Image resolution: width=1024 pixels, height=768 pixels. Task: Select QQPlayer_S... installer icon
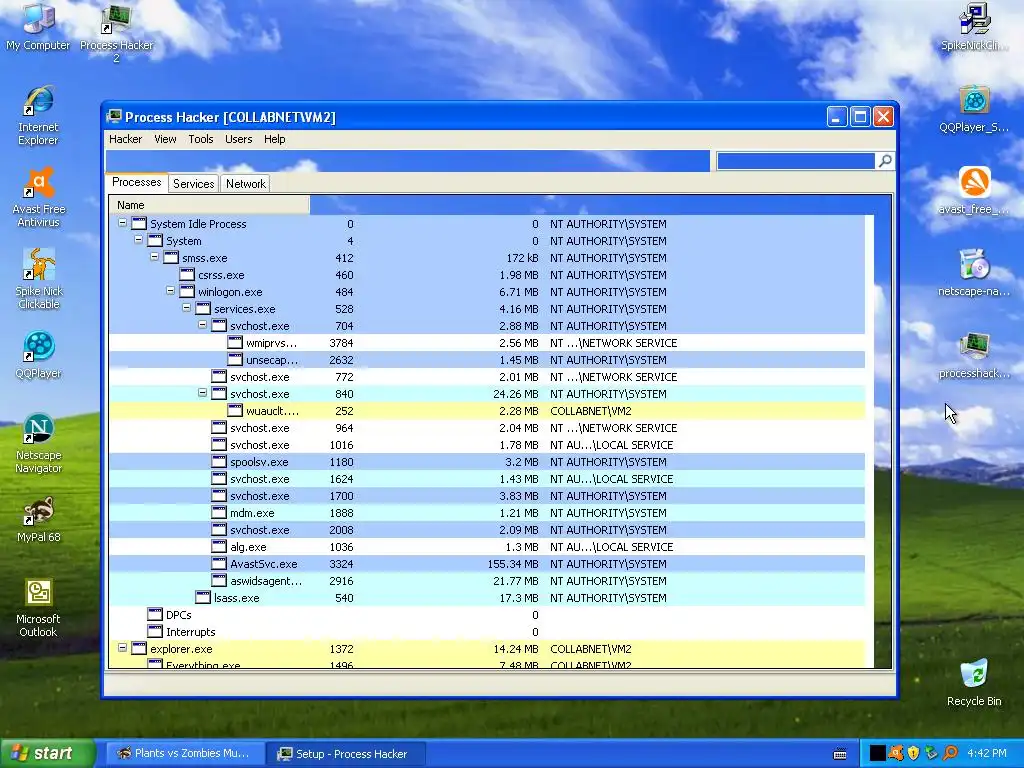(974, 109)
